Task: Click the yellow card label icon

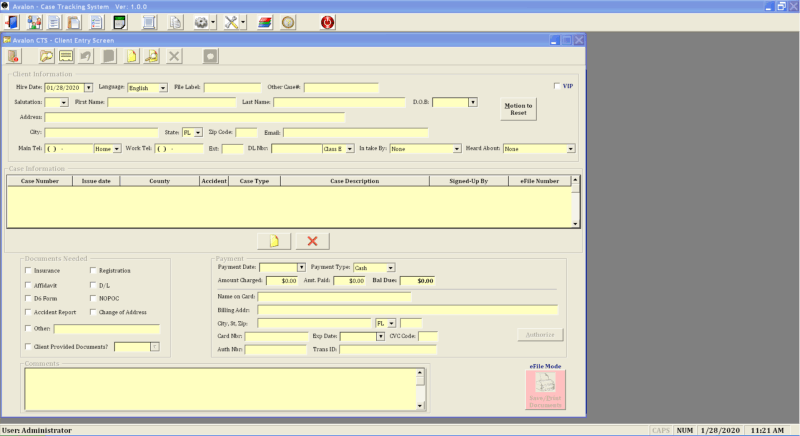Action: pyautogui.click(x=66, y=56)
